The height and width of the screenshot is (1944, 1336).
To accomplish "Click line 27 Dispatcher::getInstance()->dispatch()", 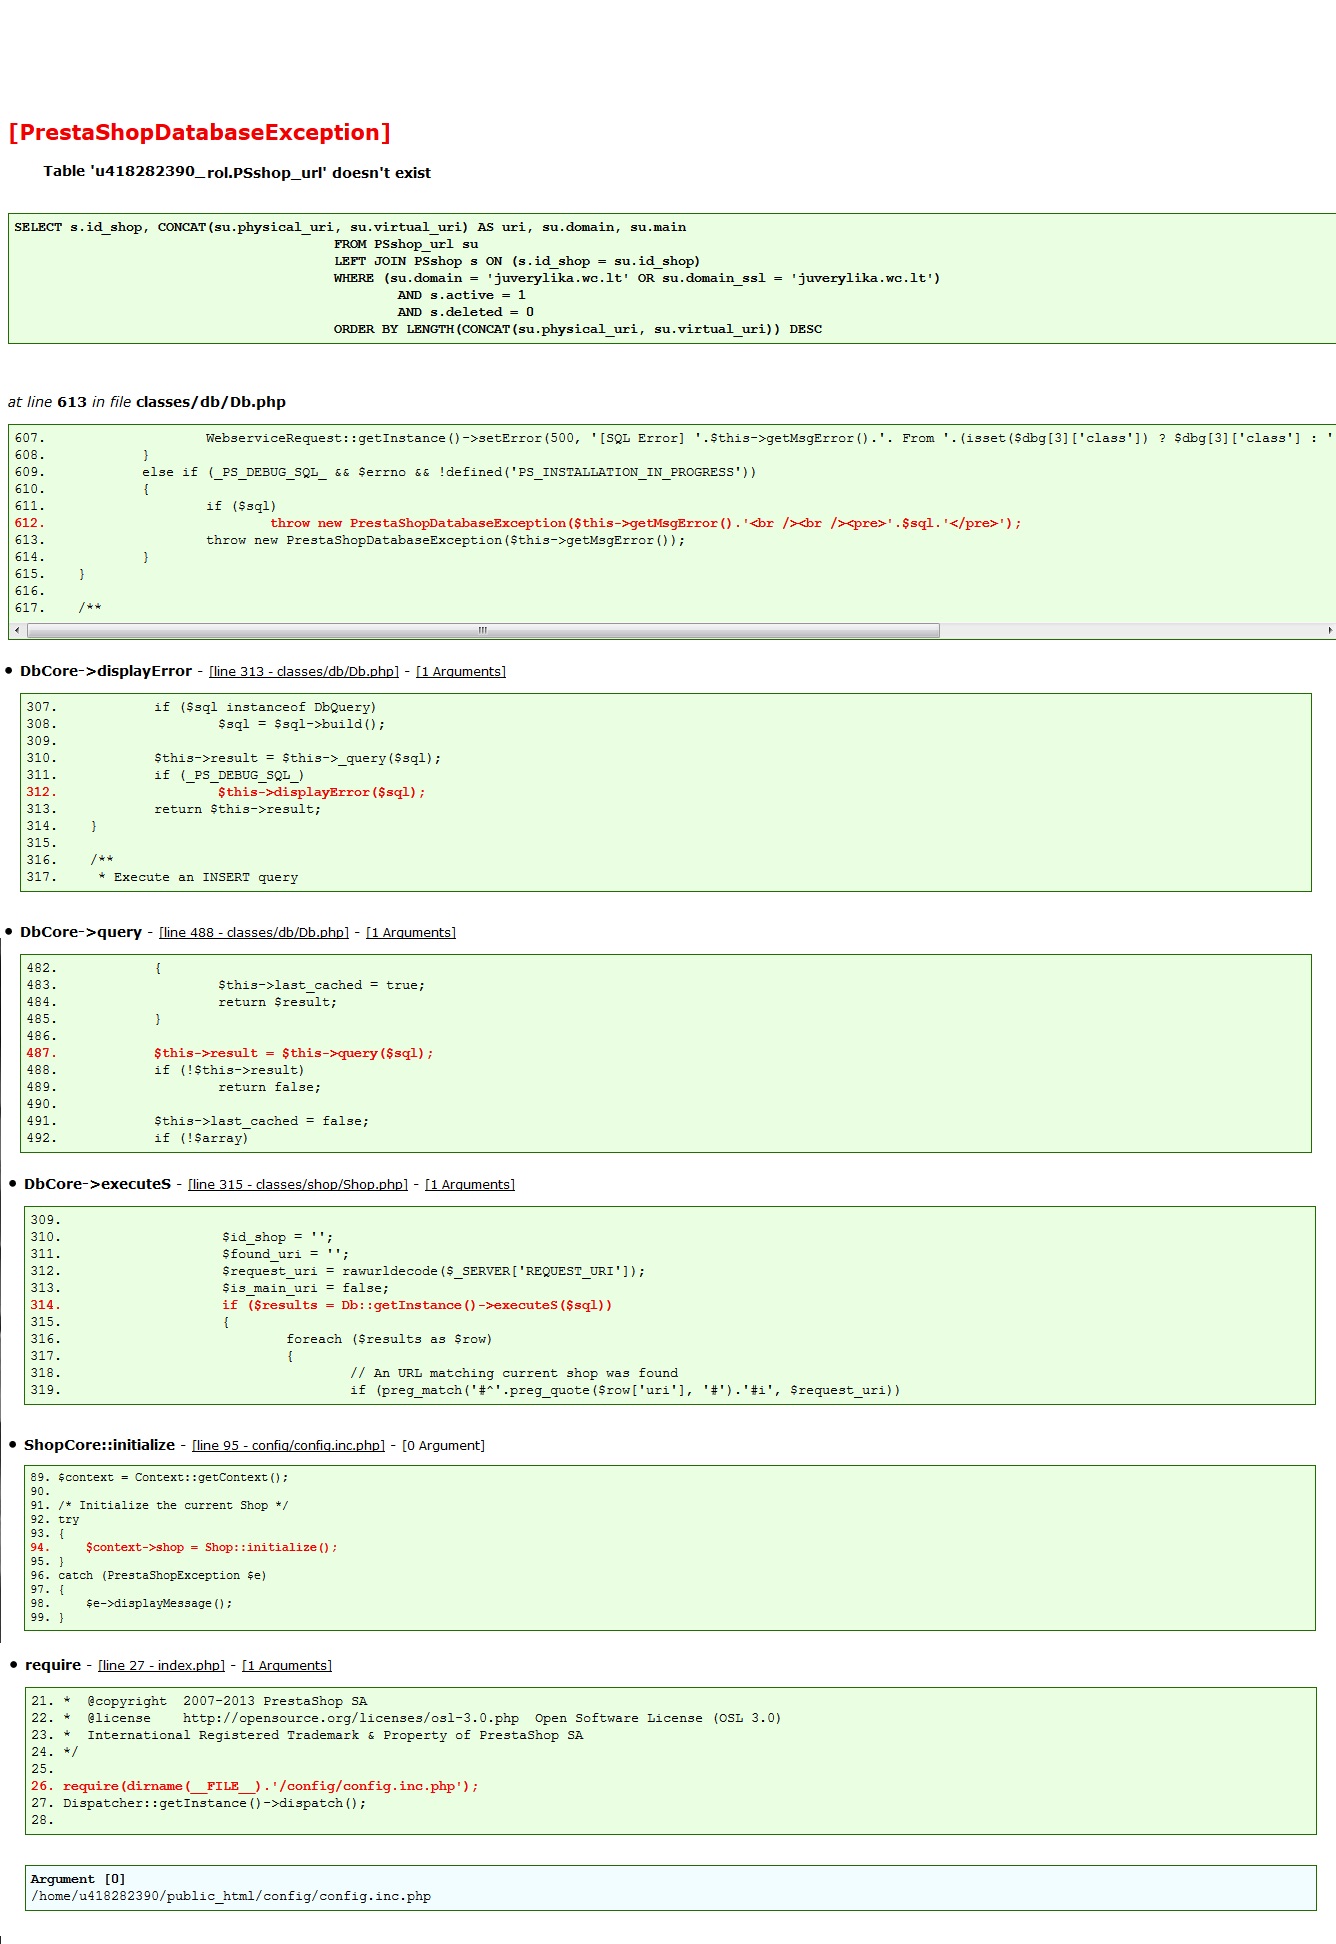I will coord(215,1803).
